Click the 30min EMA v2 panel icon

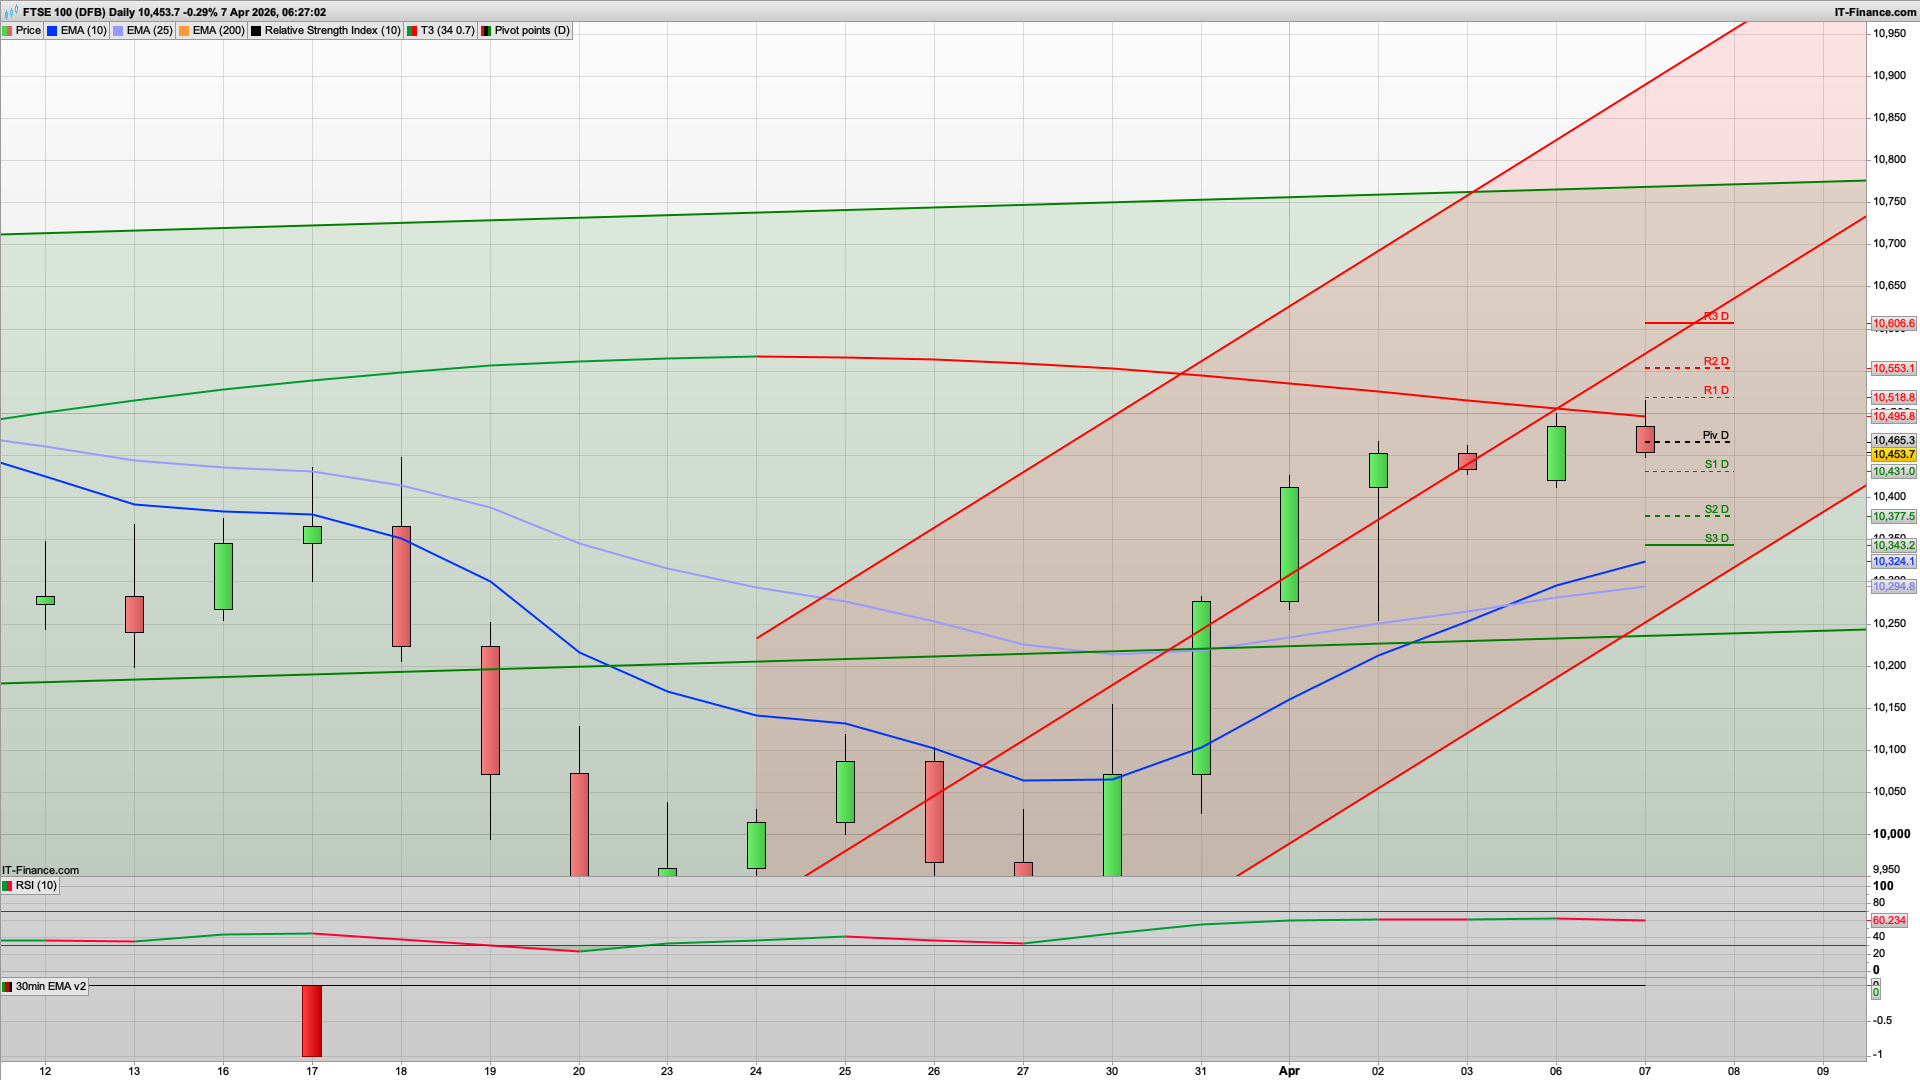pyautogui.click(x=8, y=986)
